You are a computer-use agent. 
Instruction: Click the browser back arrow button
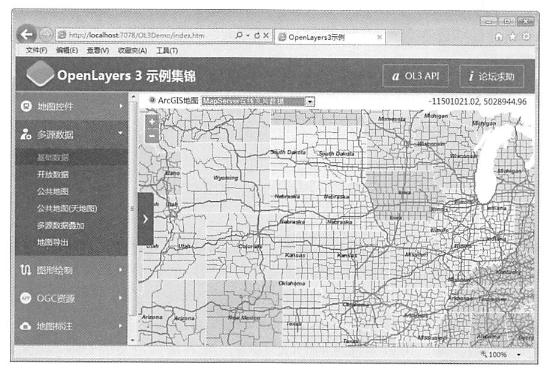(x=26, y=35)
